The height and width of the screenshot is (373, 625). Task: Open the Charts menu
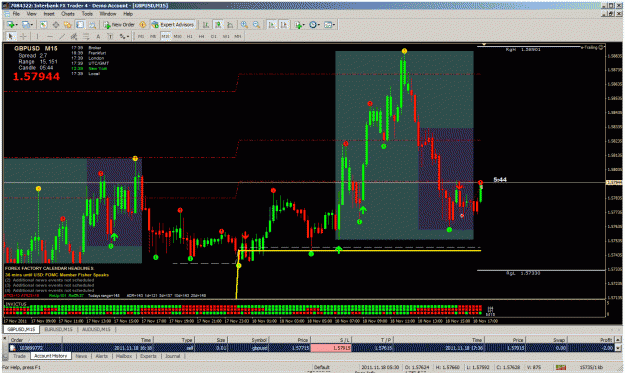(x=68, y=14)
